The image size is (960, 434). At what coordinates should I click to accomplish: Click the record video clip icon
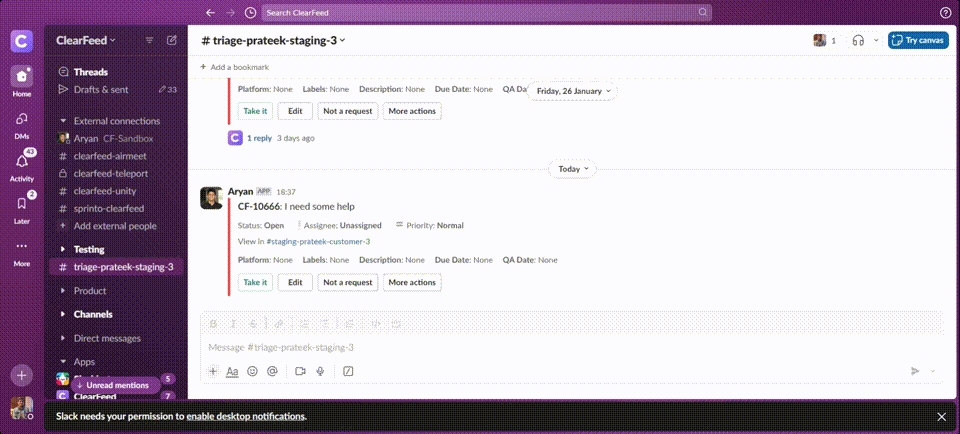[300, 371]
